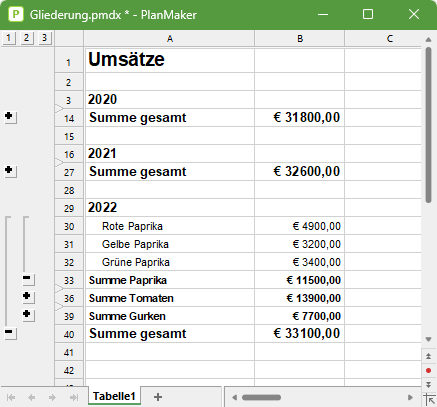Select Summe gesamt in row 40
Screen dimensions: 437x407
coord(170,334)
